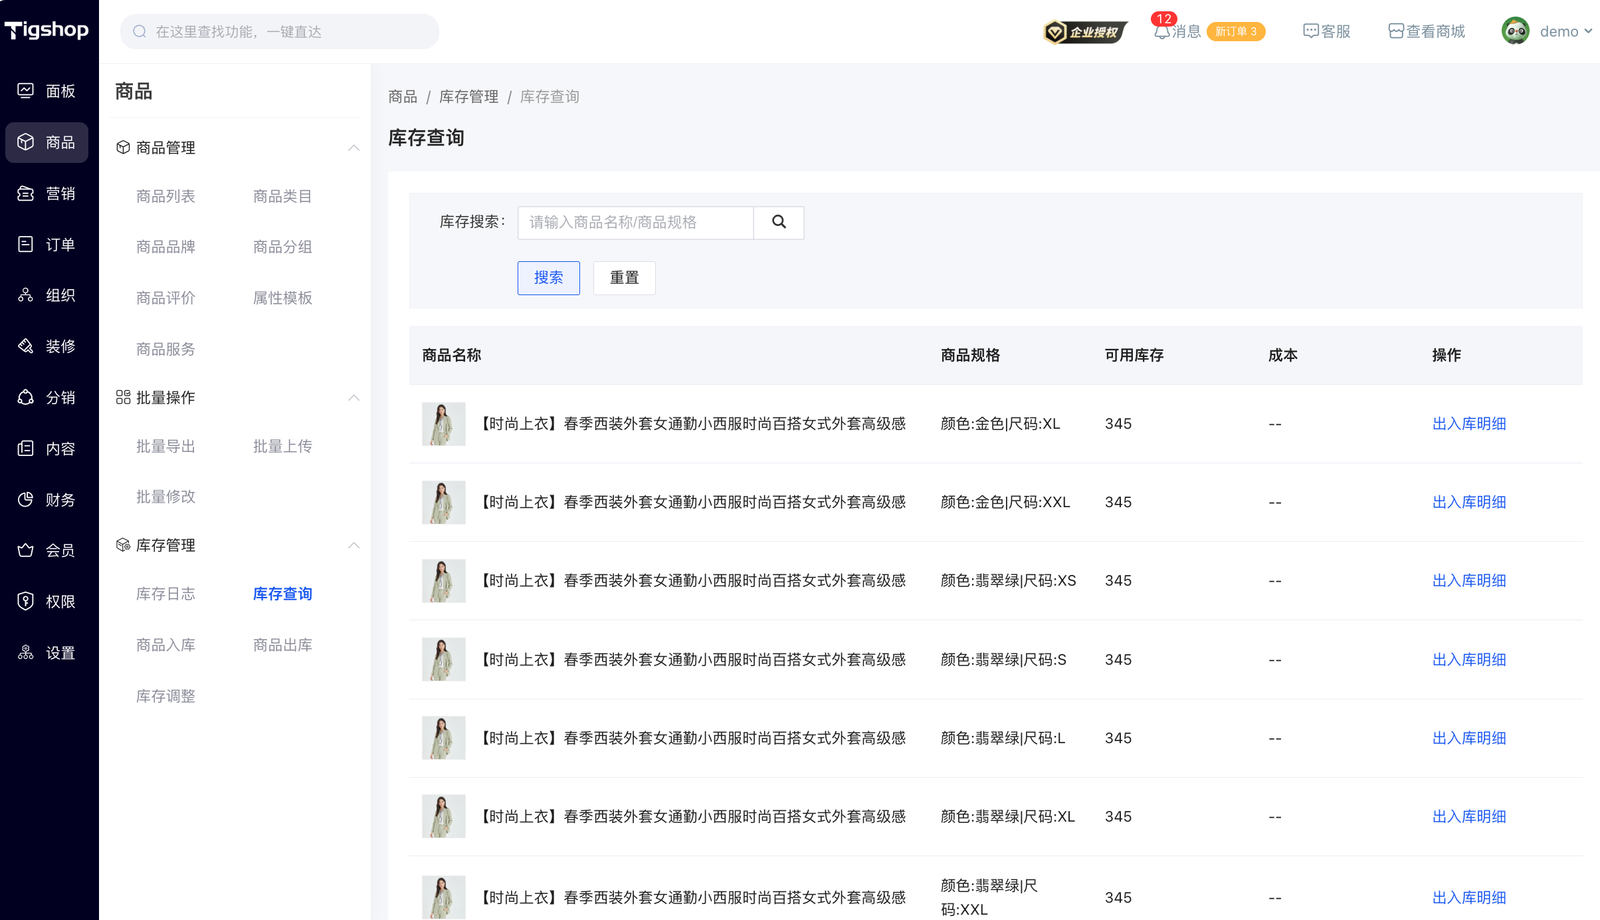Click the 权限 permissions shield icon
This screenshot has width=1600, height=920.
pos(26,601)
